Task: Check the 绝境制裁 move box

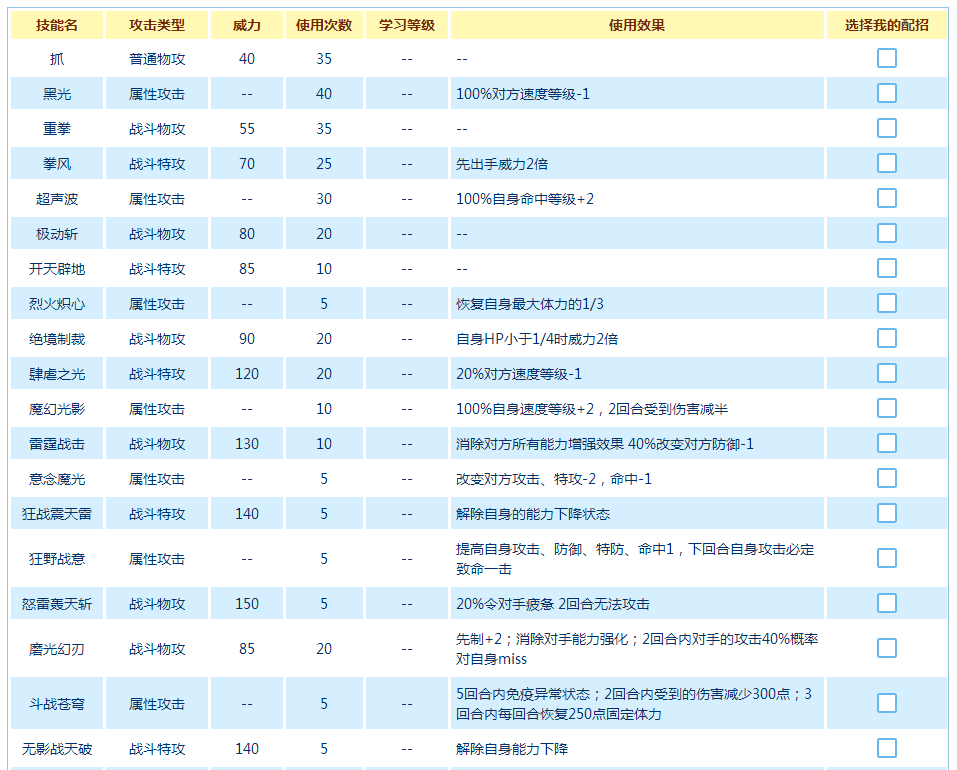Action: pyautogui.click(x=886, y=338)
